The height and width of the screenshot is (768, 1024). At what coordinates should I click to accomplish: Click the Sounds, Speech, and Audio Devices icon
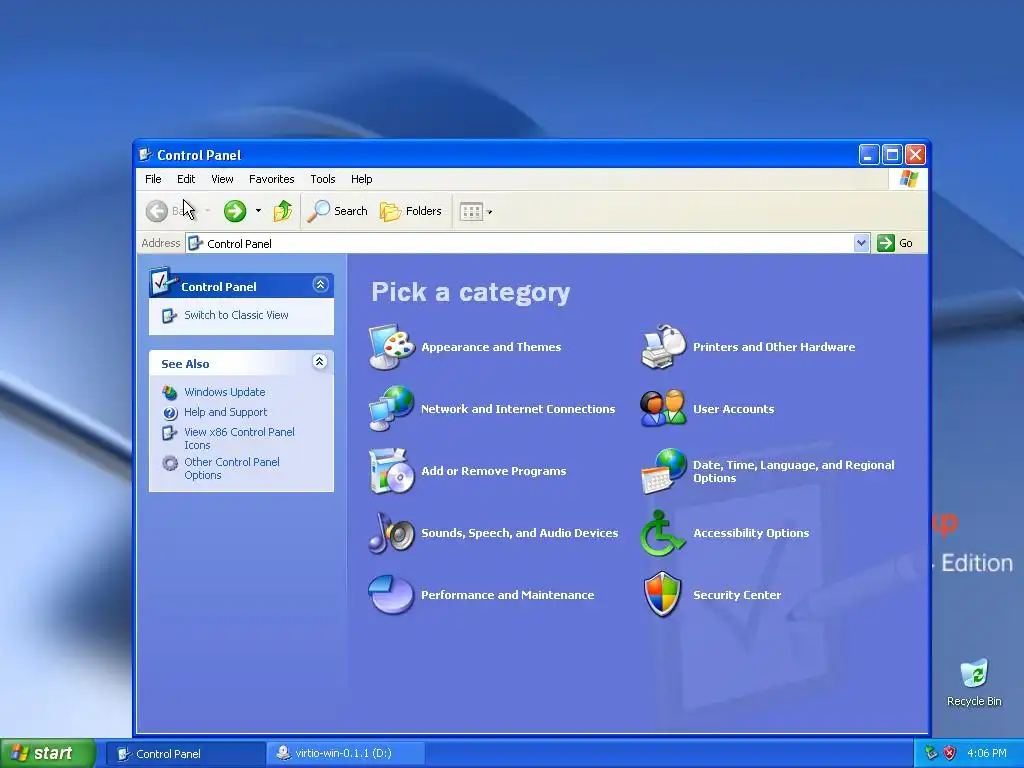coord(391,533)
